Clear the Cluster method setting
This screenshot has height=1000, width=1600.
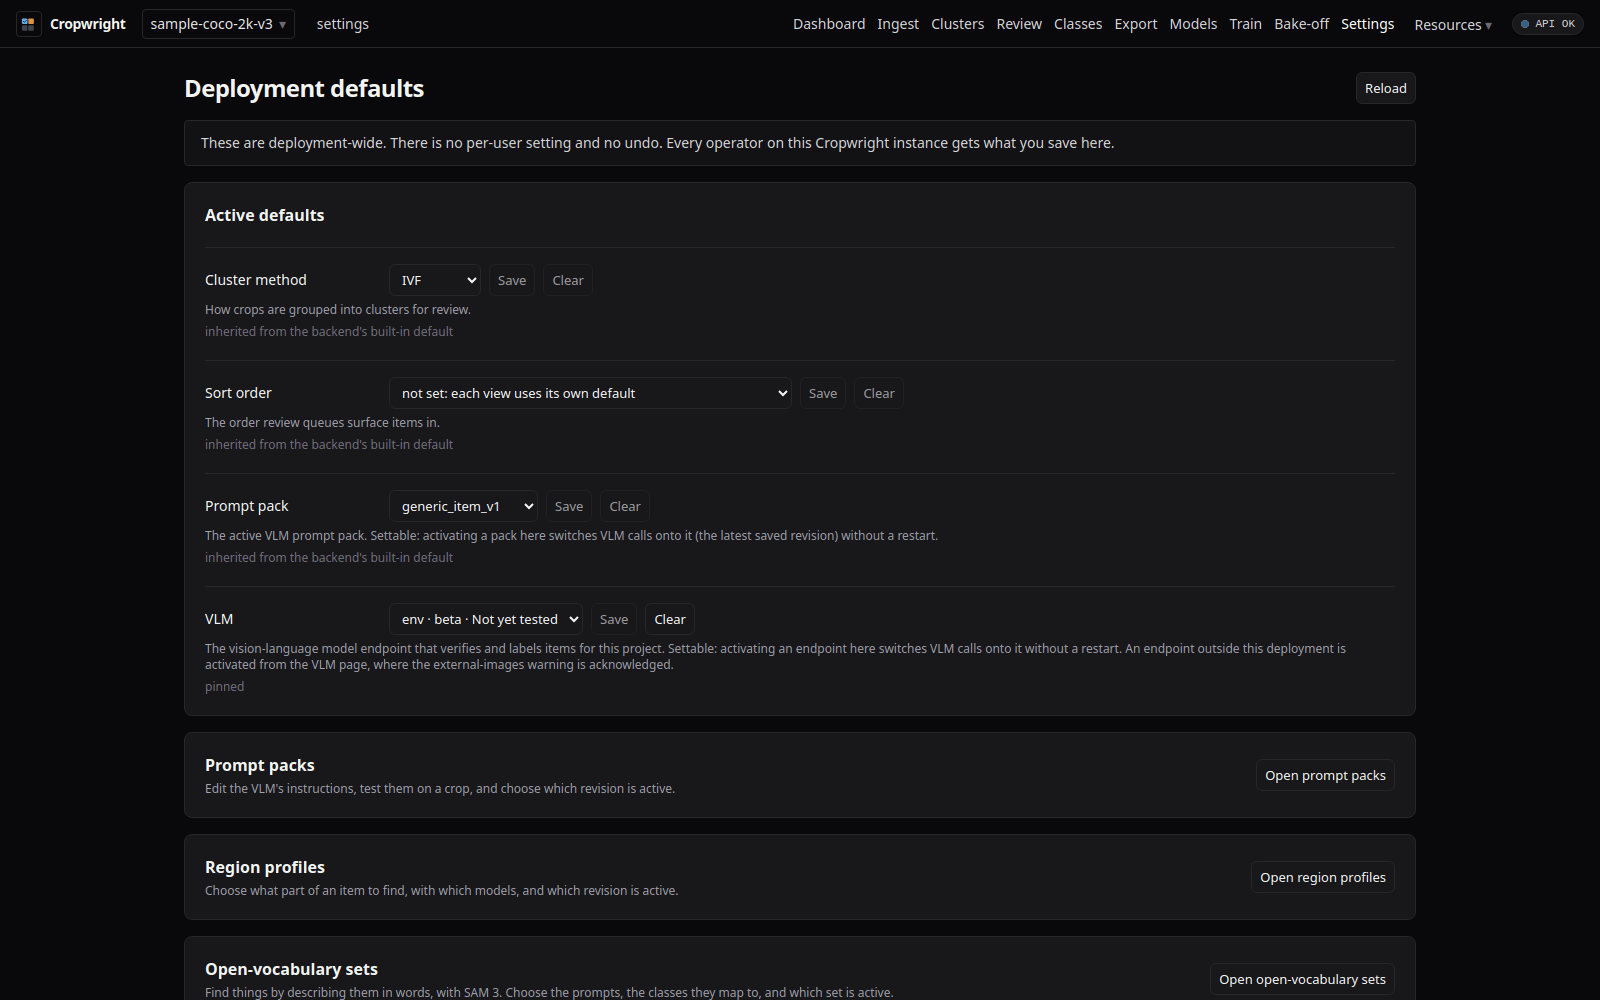click(x=568, y=281)
